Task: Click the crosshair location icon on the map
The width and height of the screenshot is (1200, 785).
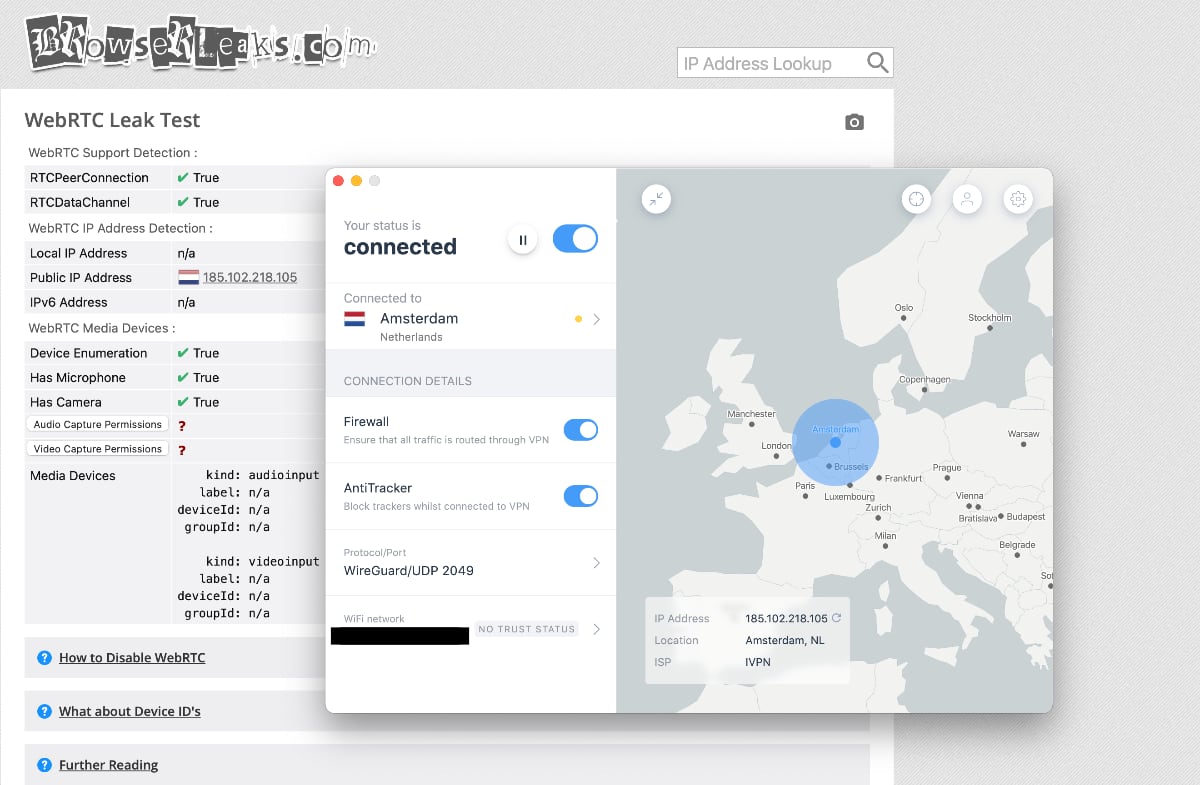Action: (x=916, y=199)
